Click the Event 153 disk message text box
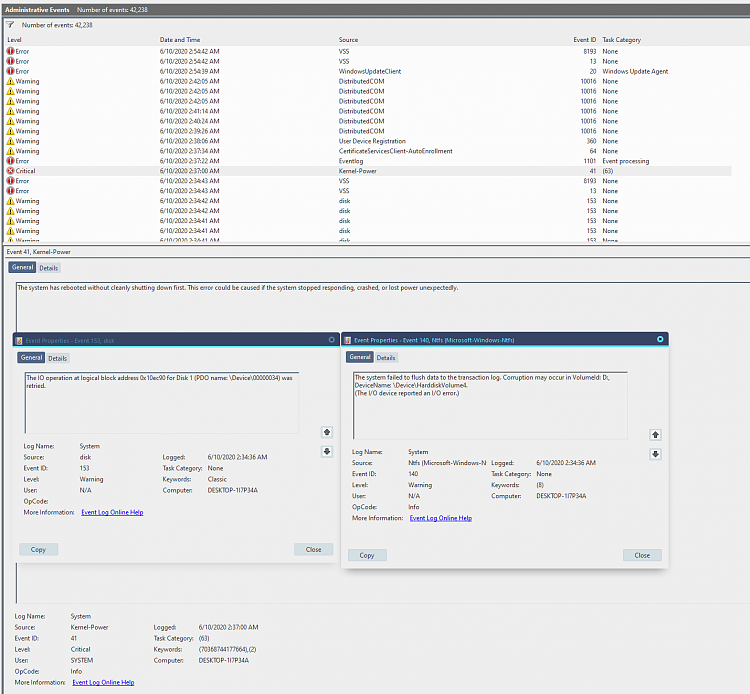Screen dimensions: 750x694 click(162, 403)
